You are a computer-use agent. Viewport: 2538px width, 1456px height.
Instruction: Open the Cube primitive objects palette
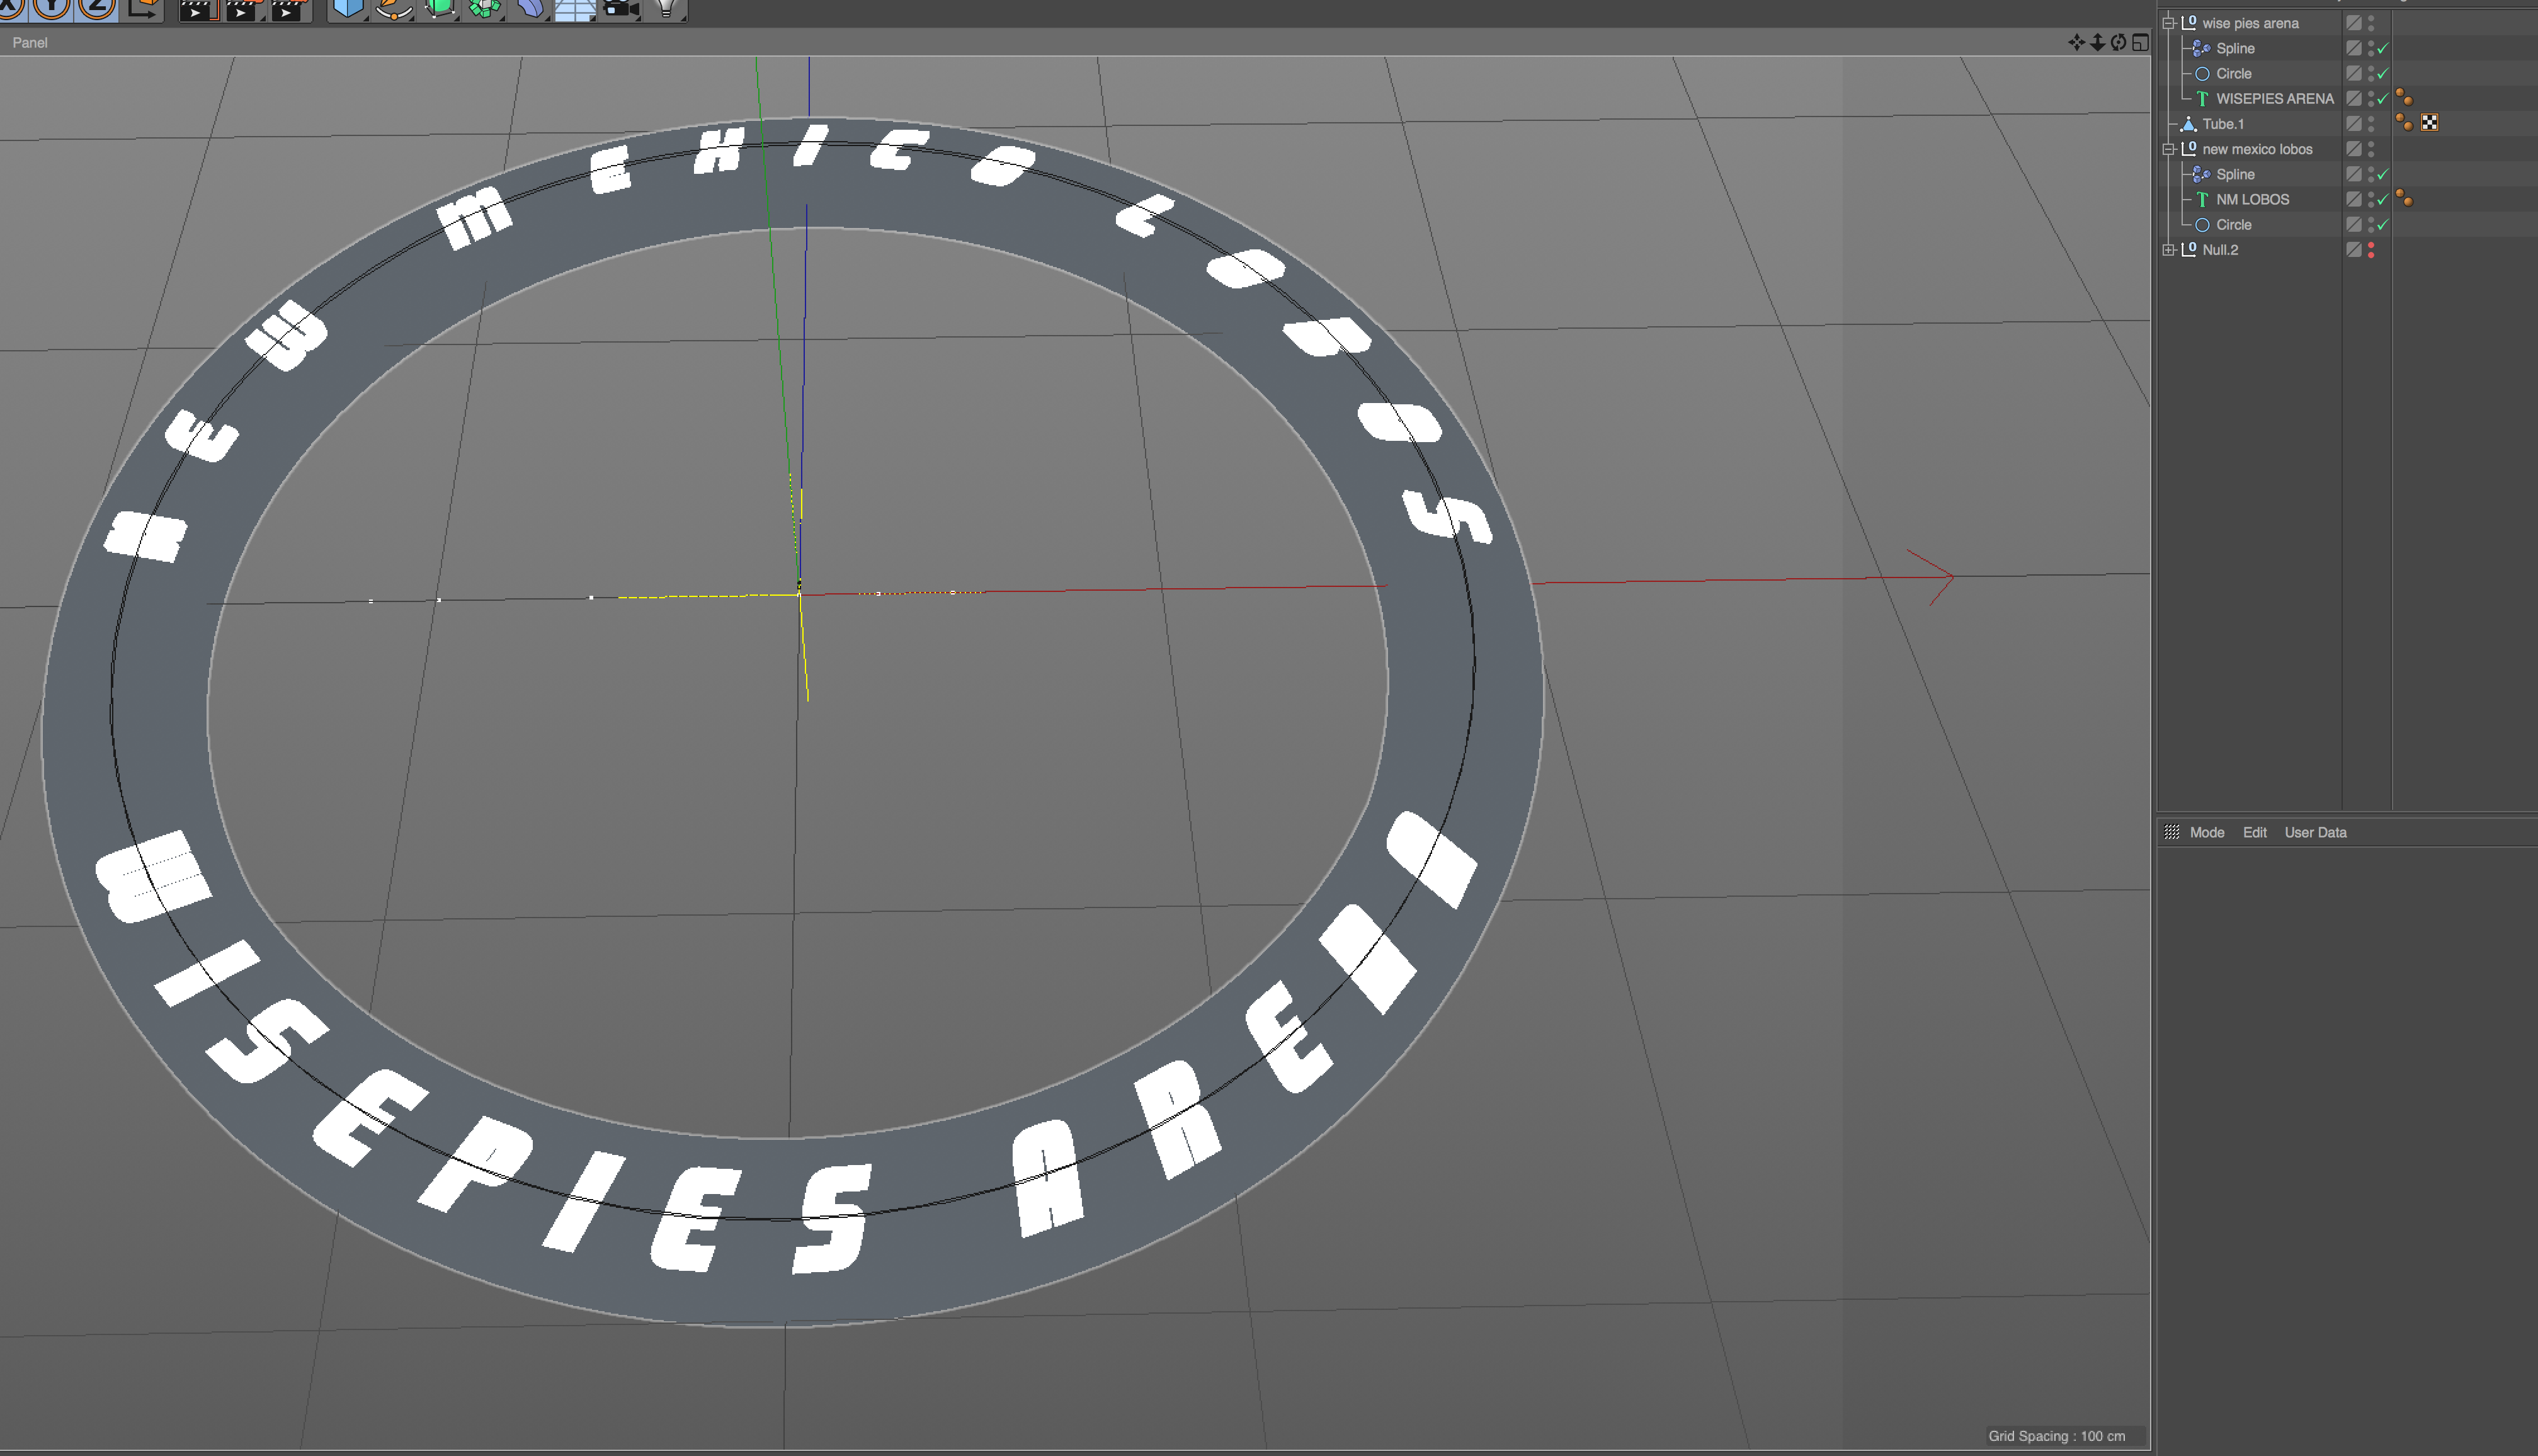point(347,9)
